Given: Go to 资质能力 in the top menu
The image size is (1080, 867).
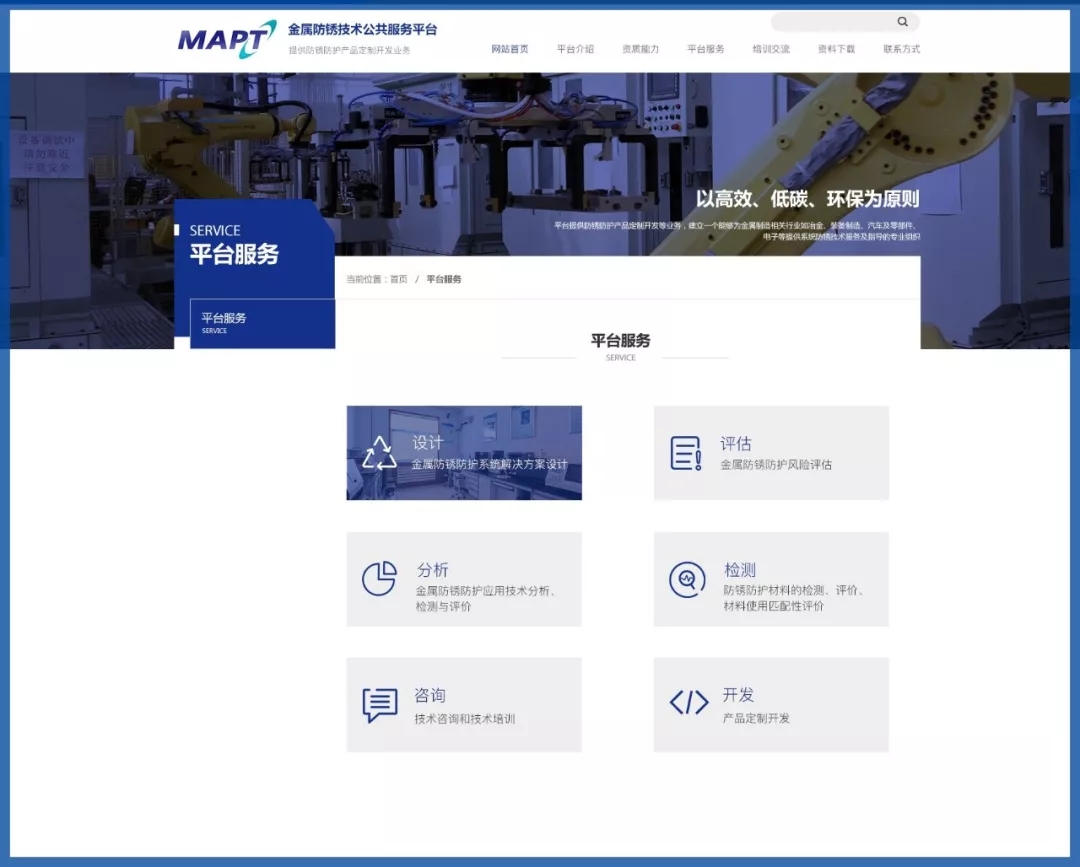Looking at the screenshot, I should [640, 49].
